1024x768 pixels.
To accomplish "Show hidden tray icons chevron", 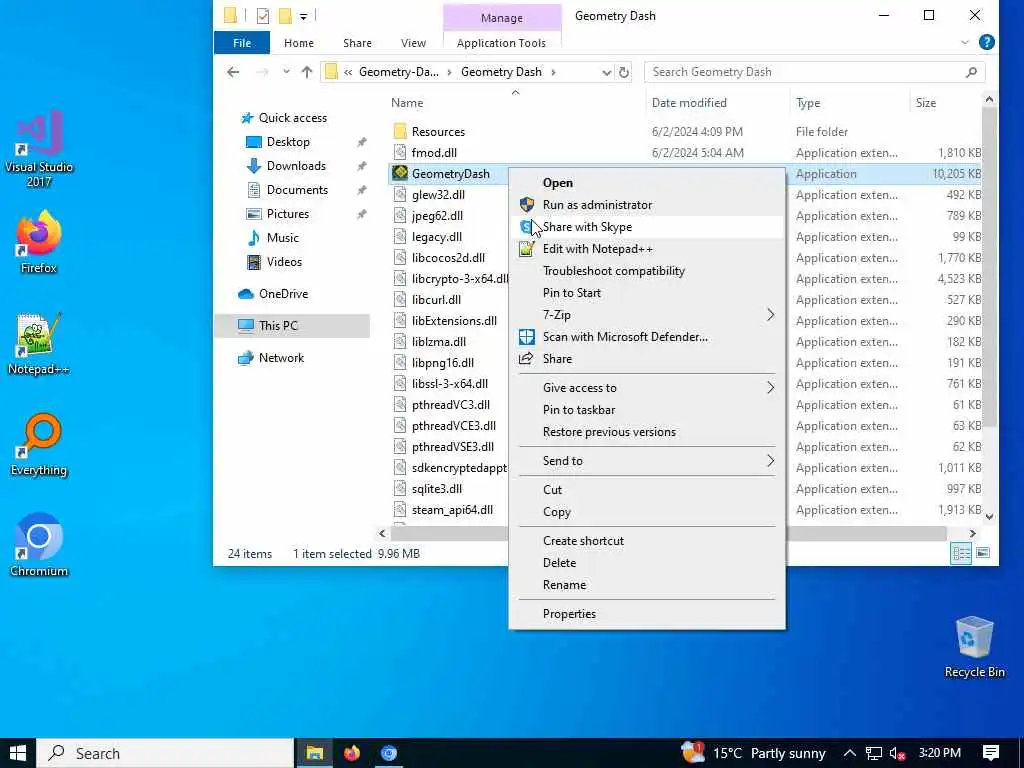I will click(x=849, y=754).
